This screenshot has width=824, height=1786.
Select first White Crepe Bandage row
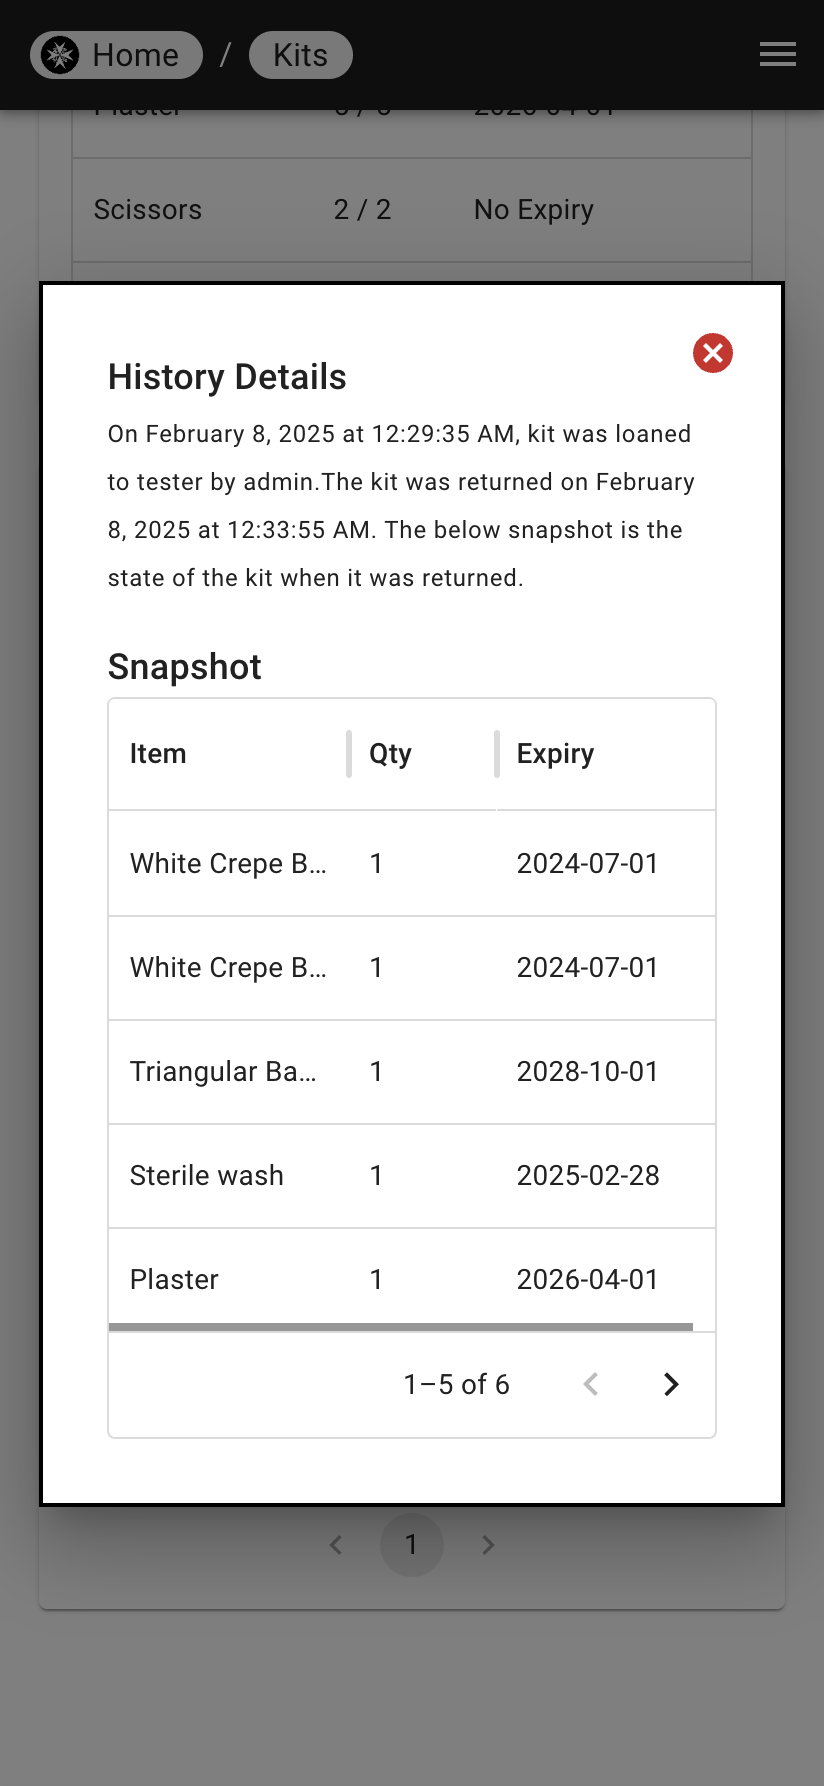tap(412, 864)
